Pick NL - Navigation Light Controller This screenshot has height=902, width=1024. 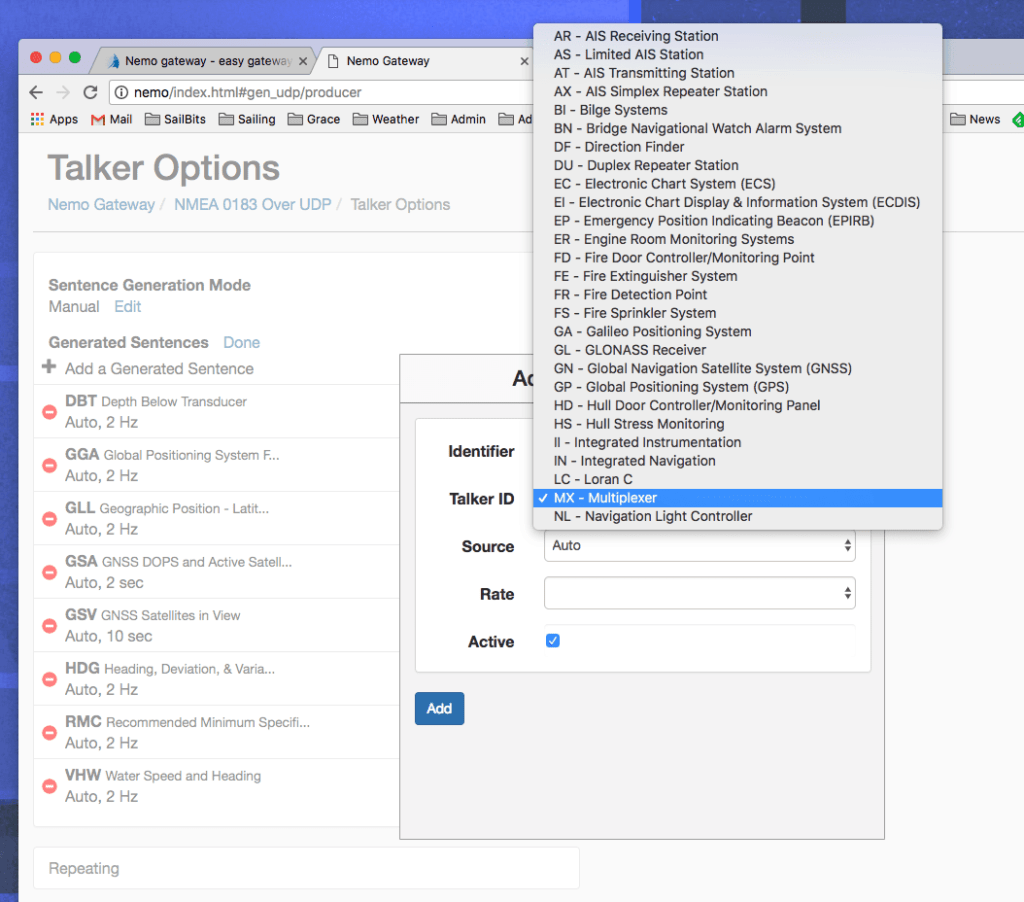[737, 516]
